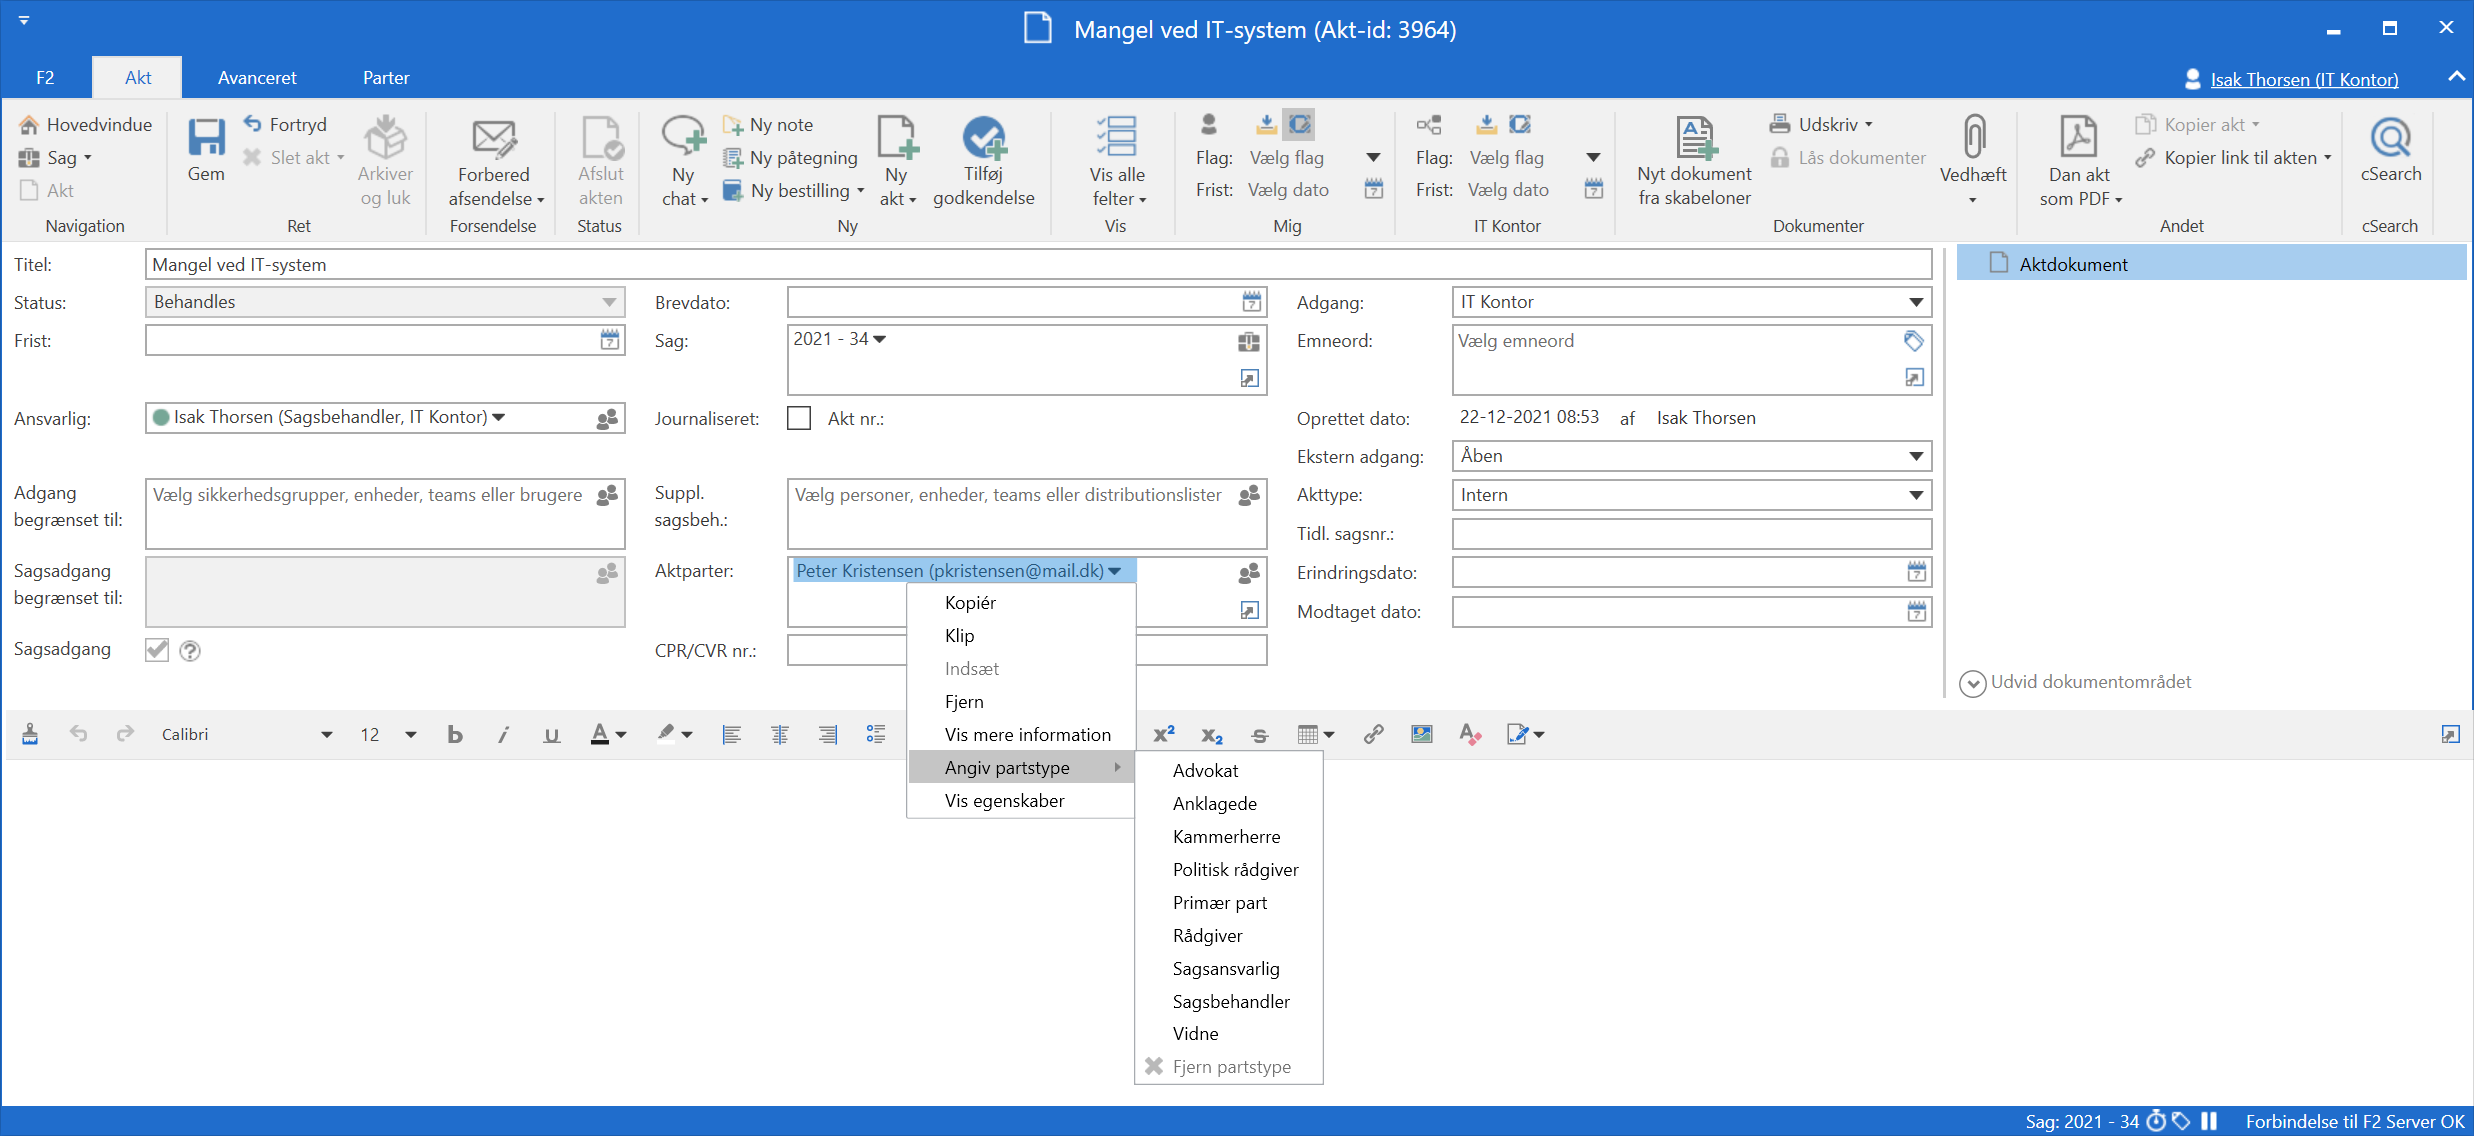Screen dimensions: 2474x1136
Task: Toggle italic formatting
Action: point(503,735)
